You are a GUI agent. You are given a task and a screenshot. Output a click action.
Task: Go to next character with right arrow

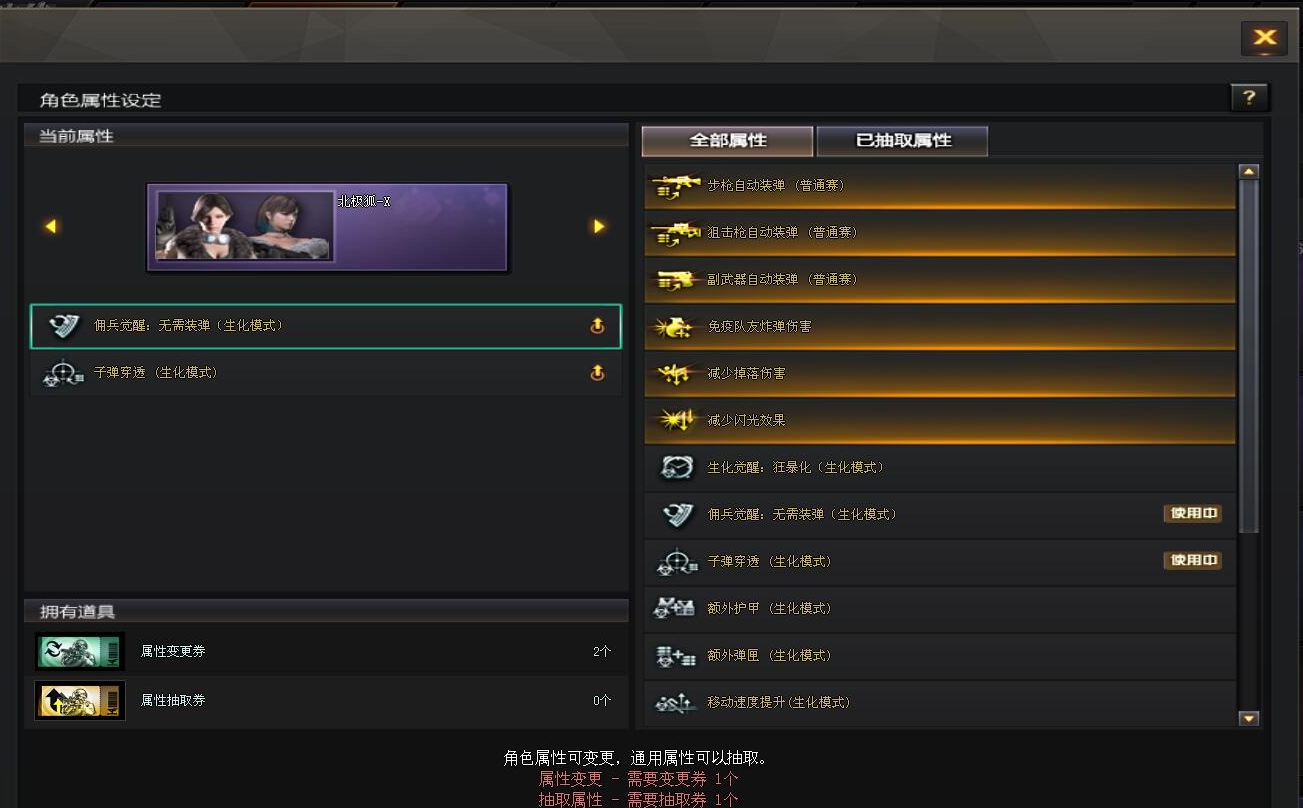click(x=599, y=227)
